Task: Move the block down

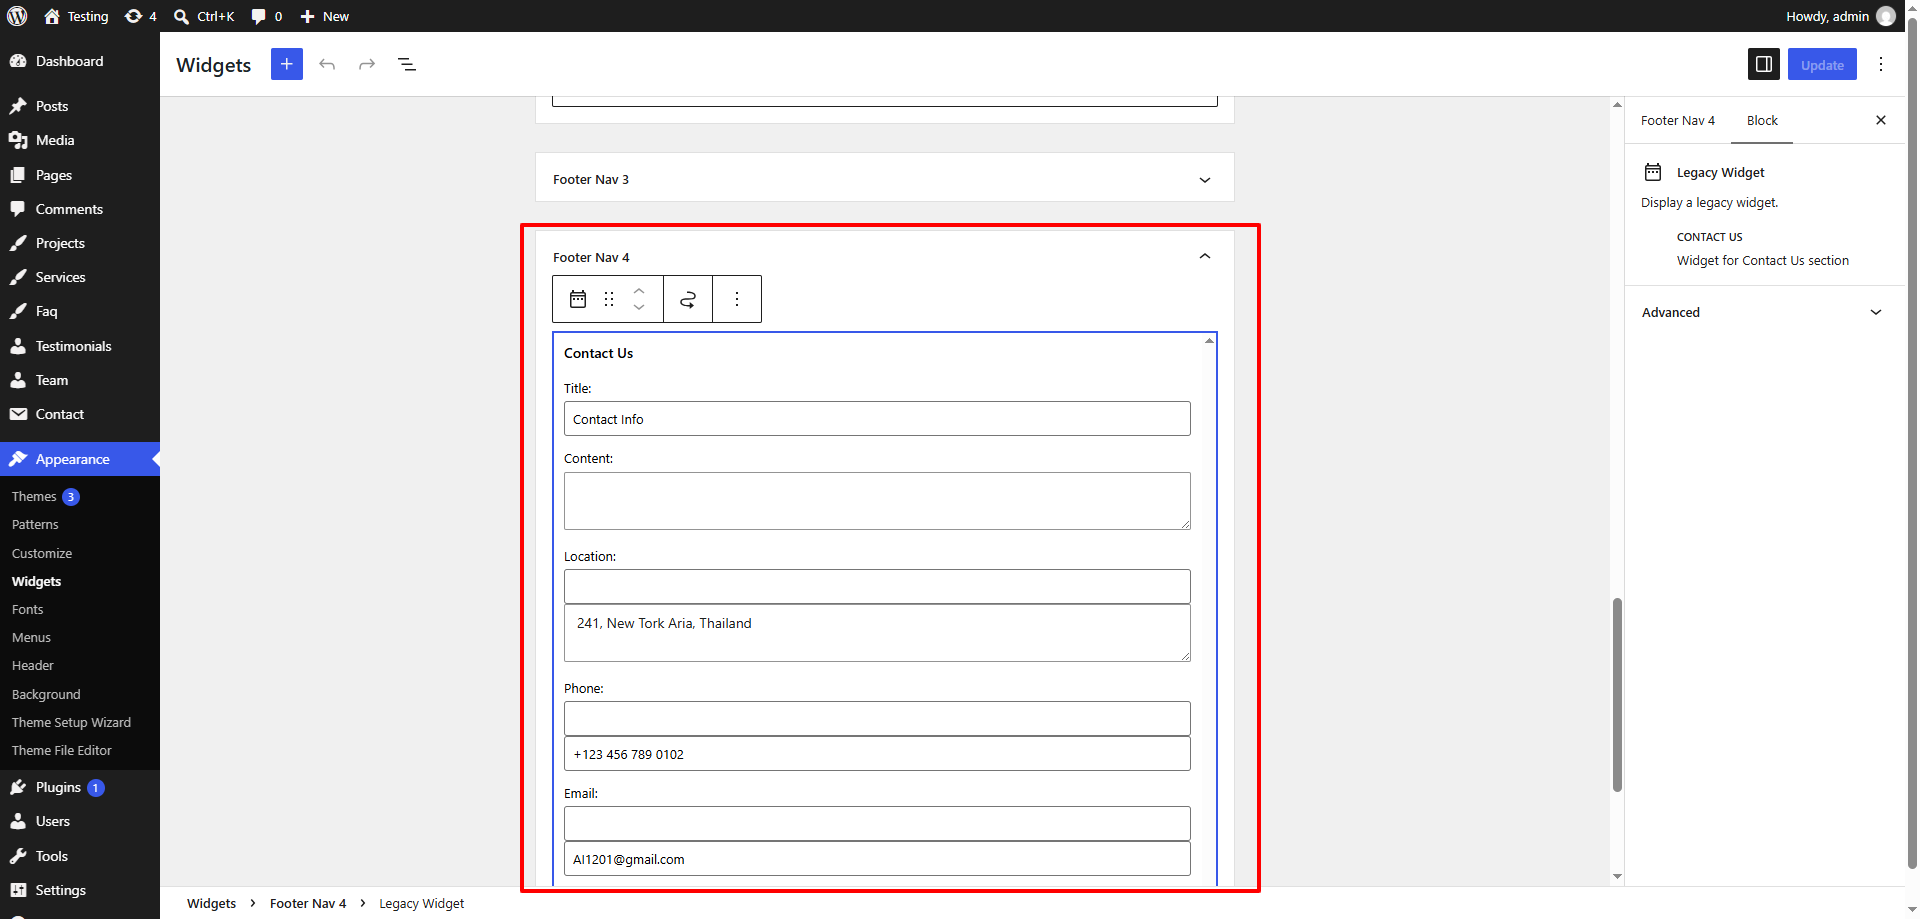Action: (x=639, y=308)
